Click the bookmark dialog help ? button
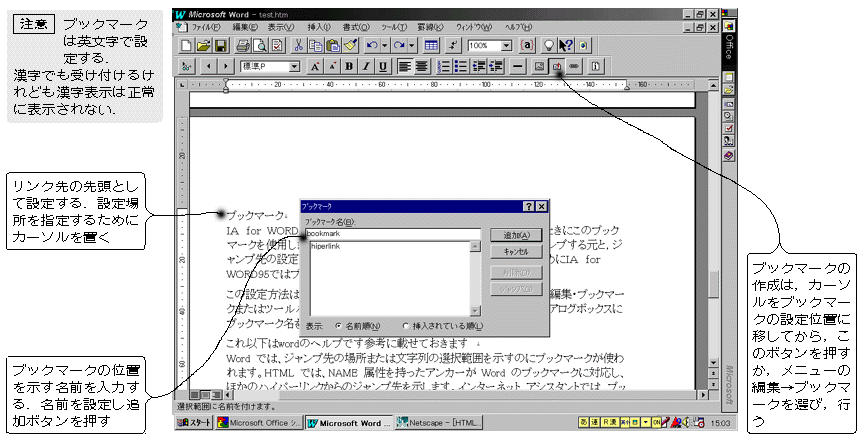The width and height of the screenshot is (865, 441). pyautogui.click(x=529, y=206)
